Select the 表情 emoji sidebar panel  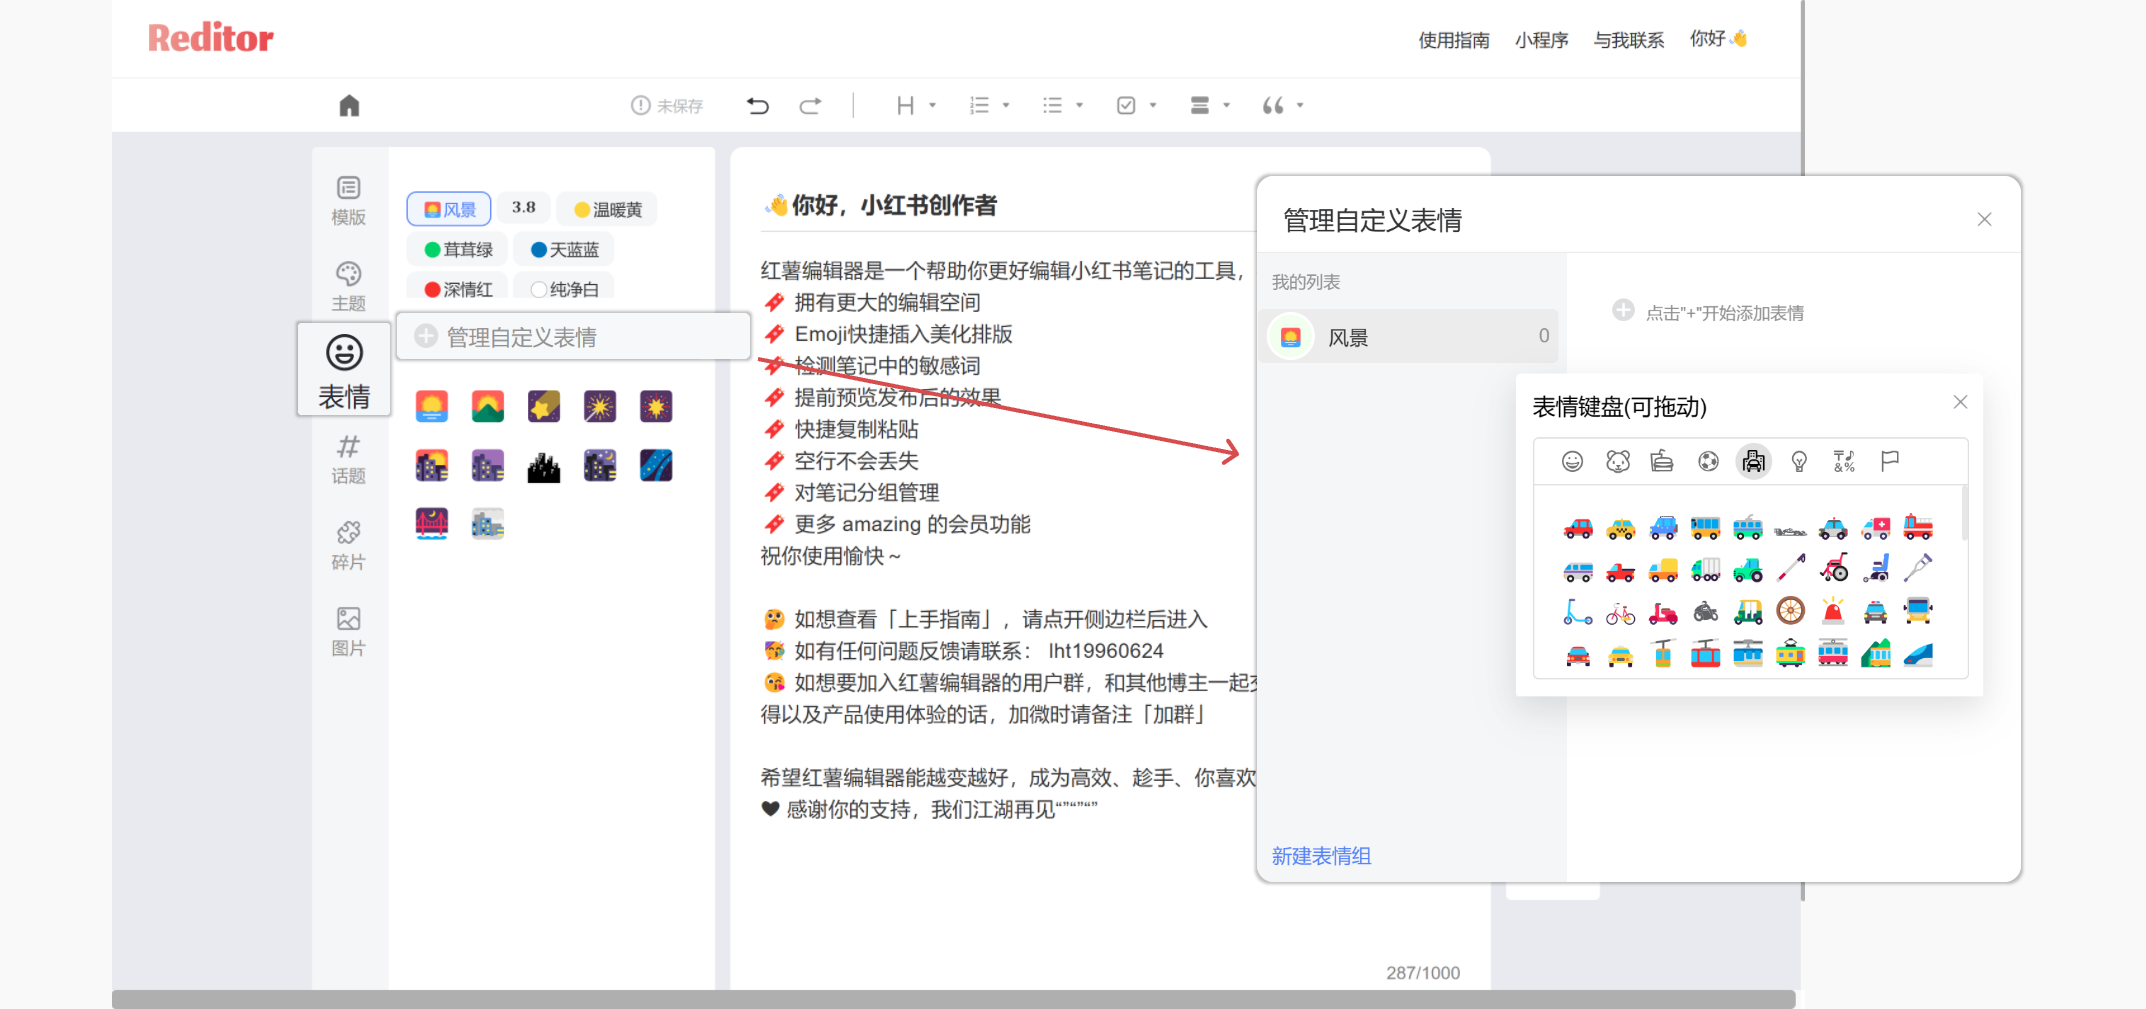tap(344, 371)
